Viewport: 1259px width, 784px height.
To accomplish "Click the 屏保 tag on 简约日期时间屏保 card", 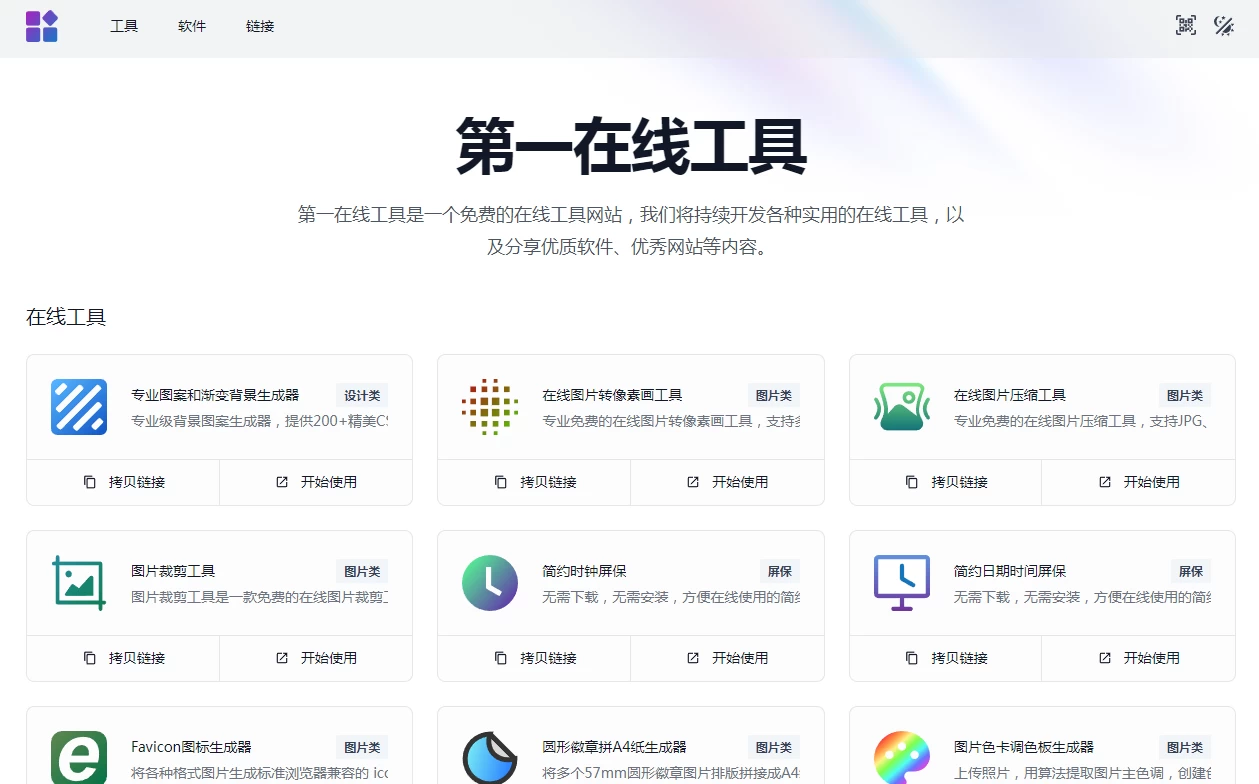I will point(1191,571).
